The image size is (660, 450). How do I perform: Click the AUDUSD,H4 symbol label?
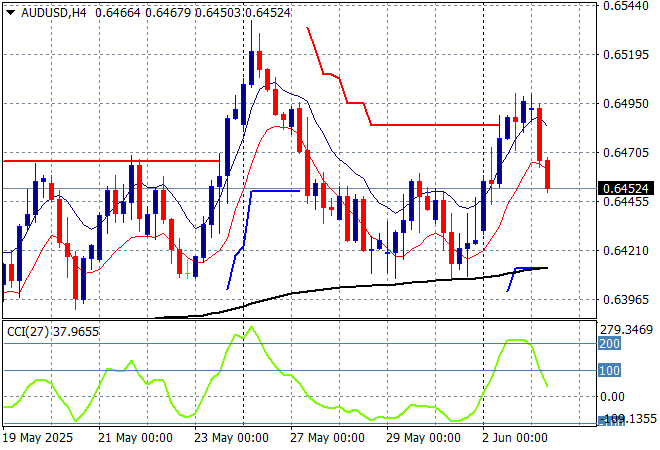(53, 13)
